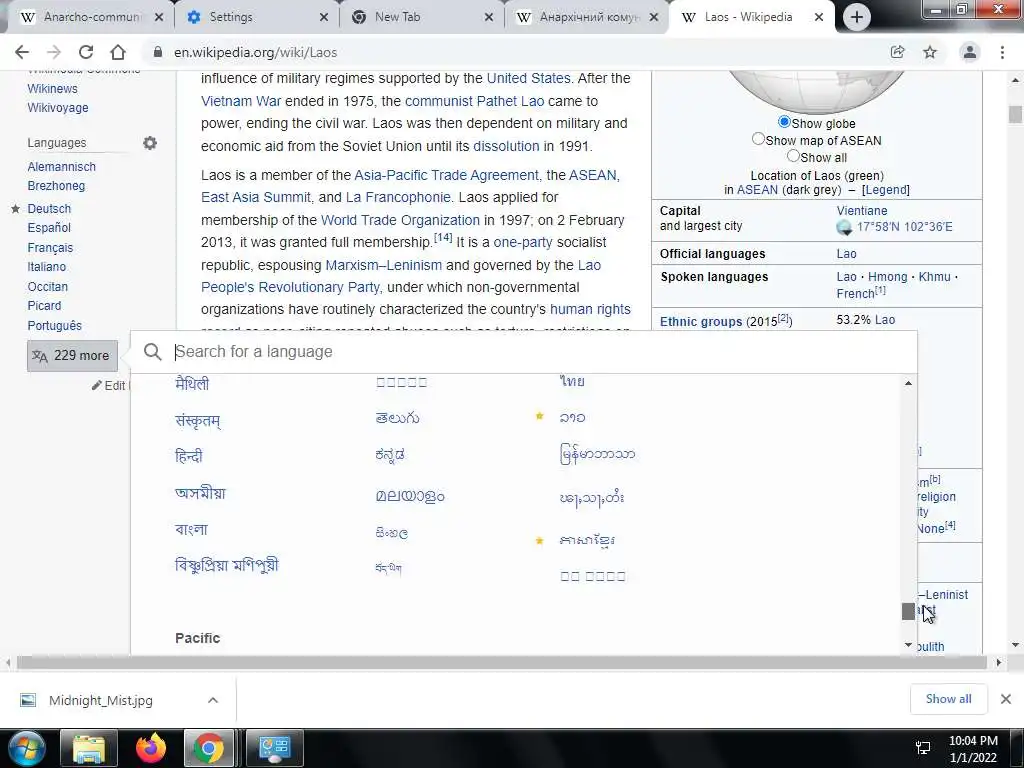Click the site lock icon in address bar
1024x768 pixels.
157,52
